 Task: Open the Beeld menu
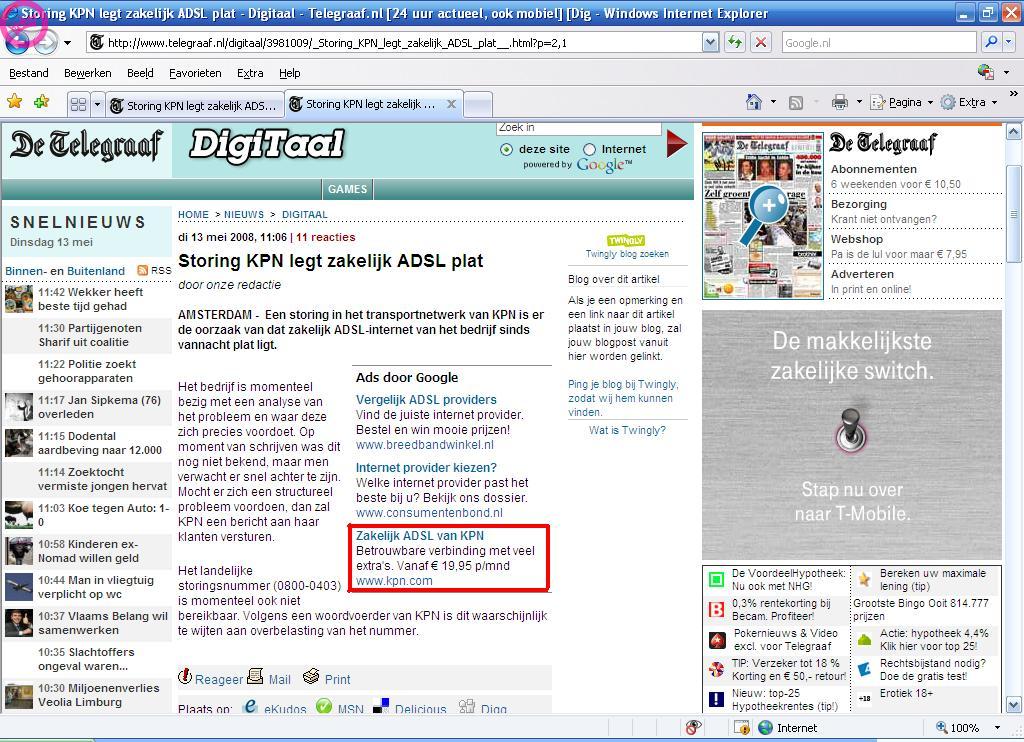click(140, 73)
